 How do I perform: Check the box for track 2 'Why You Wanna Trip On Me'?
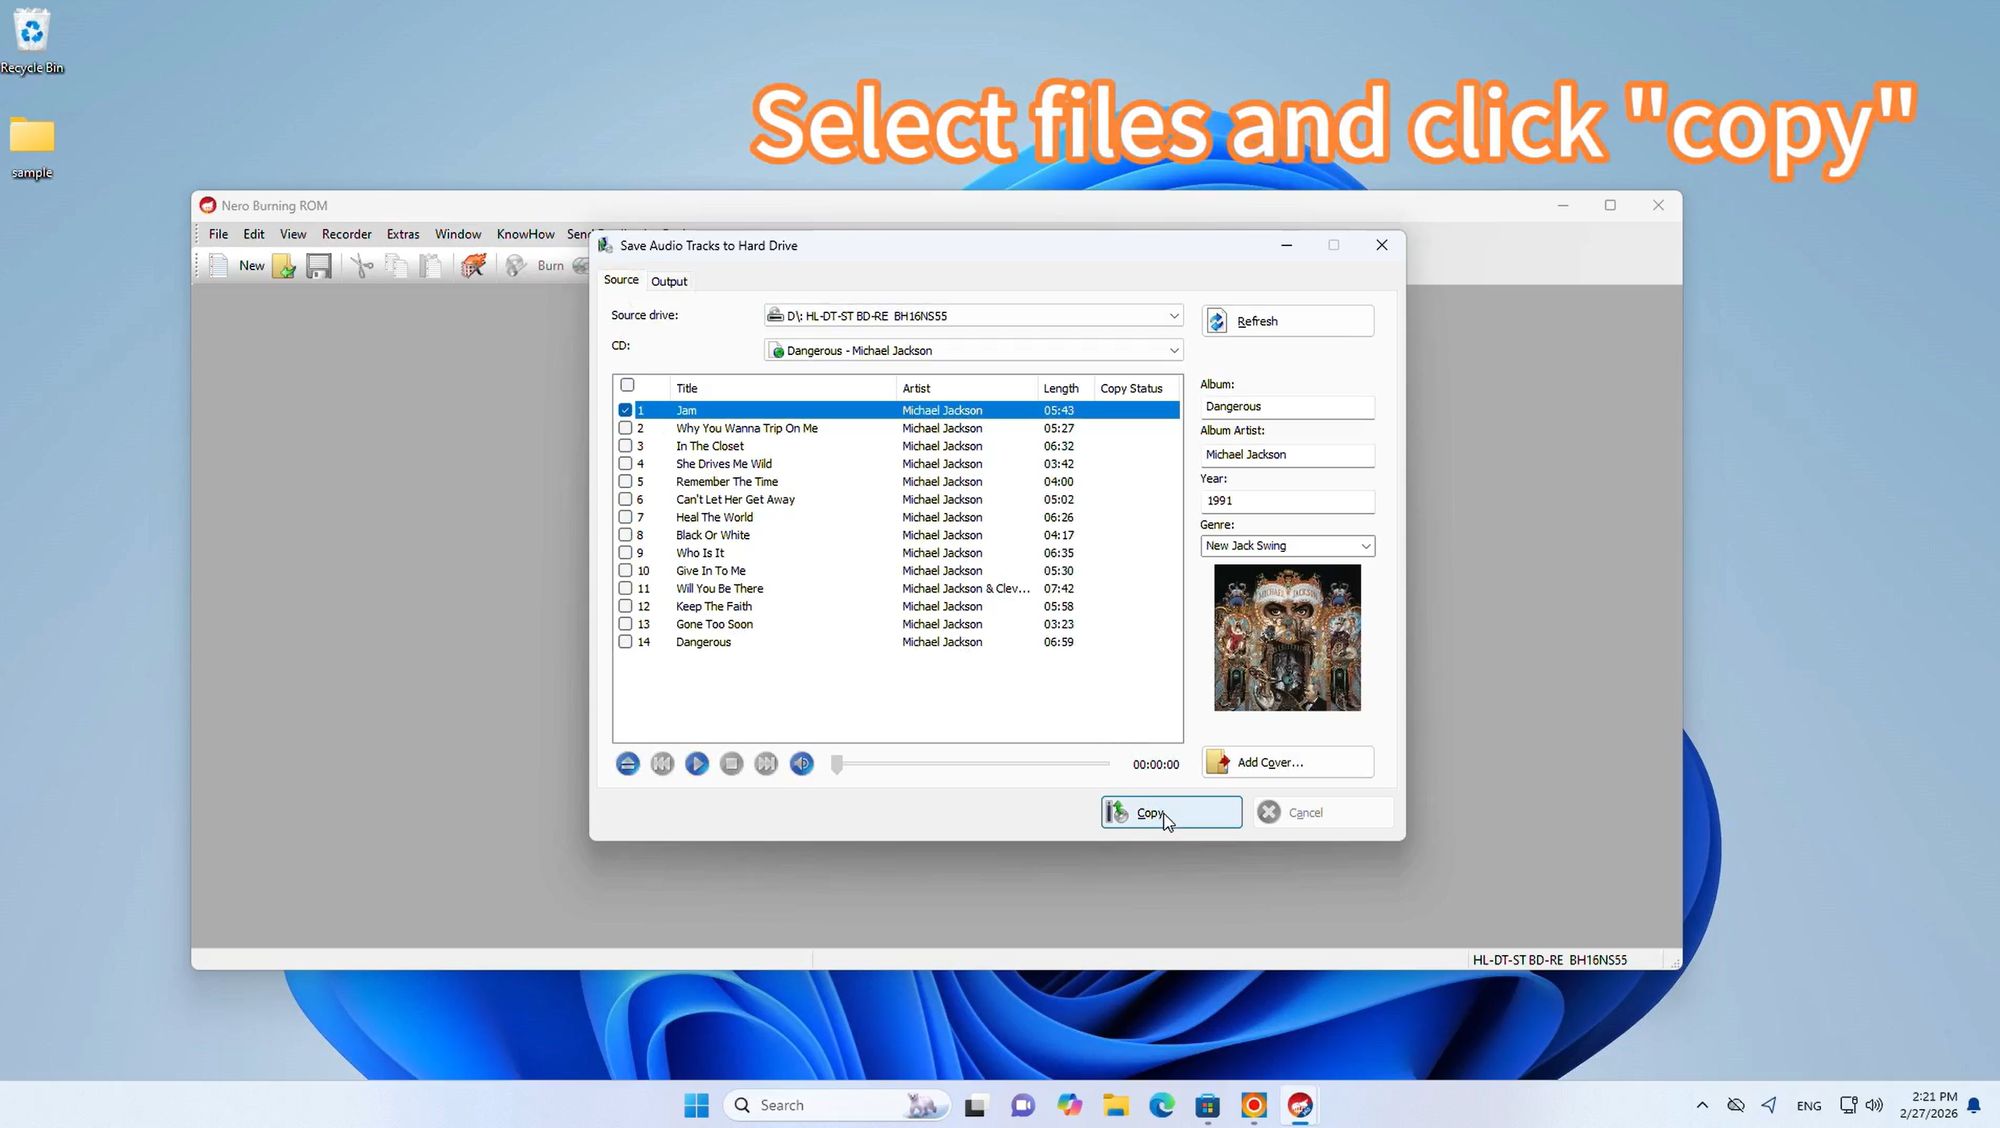625,428
